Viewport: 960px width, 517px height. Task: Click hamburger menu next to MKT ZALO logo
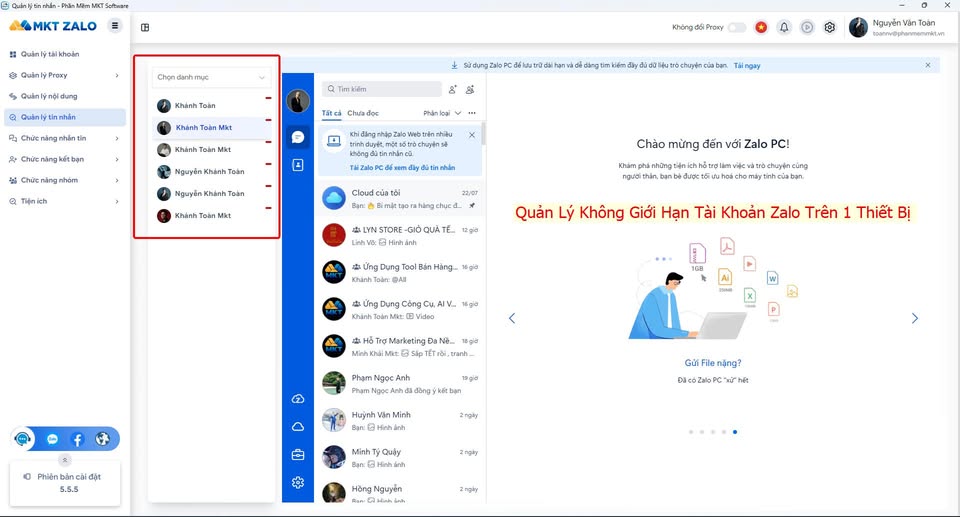pos(114,26)
